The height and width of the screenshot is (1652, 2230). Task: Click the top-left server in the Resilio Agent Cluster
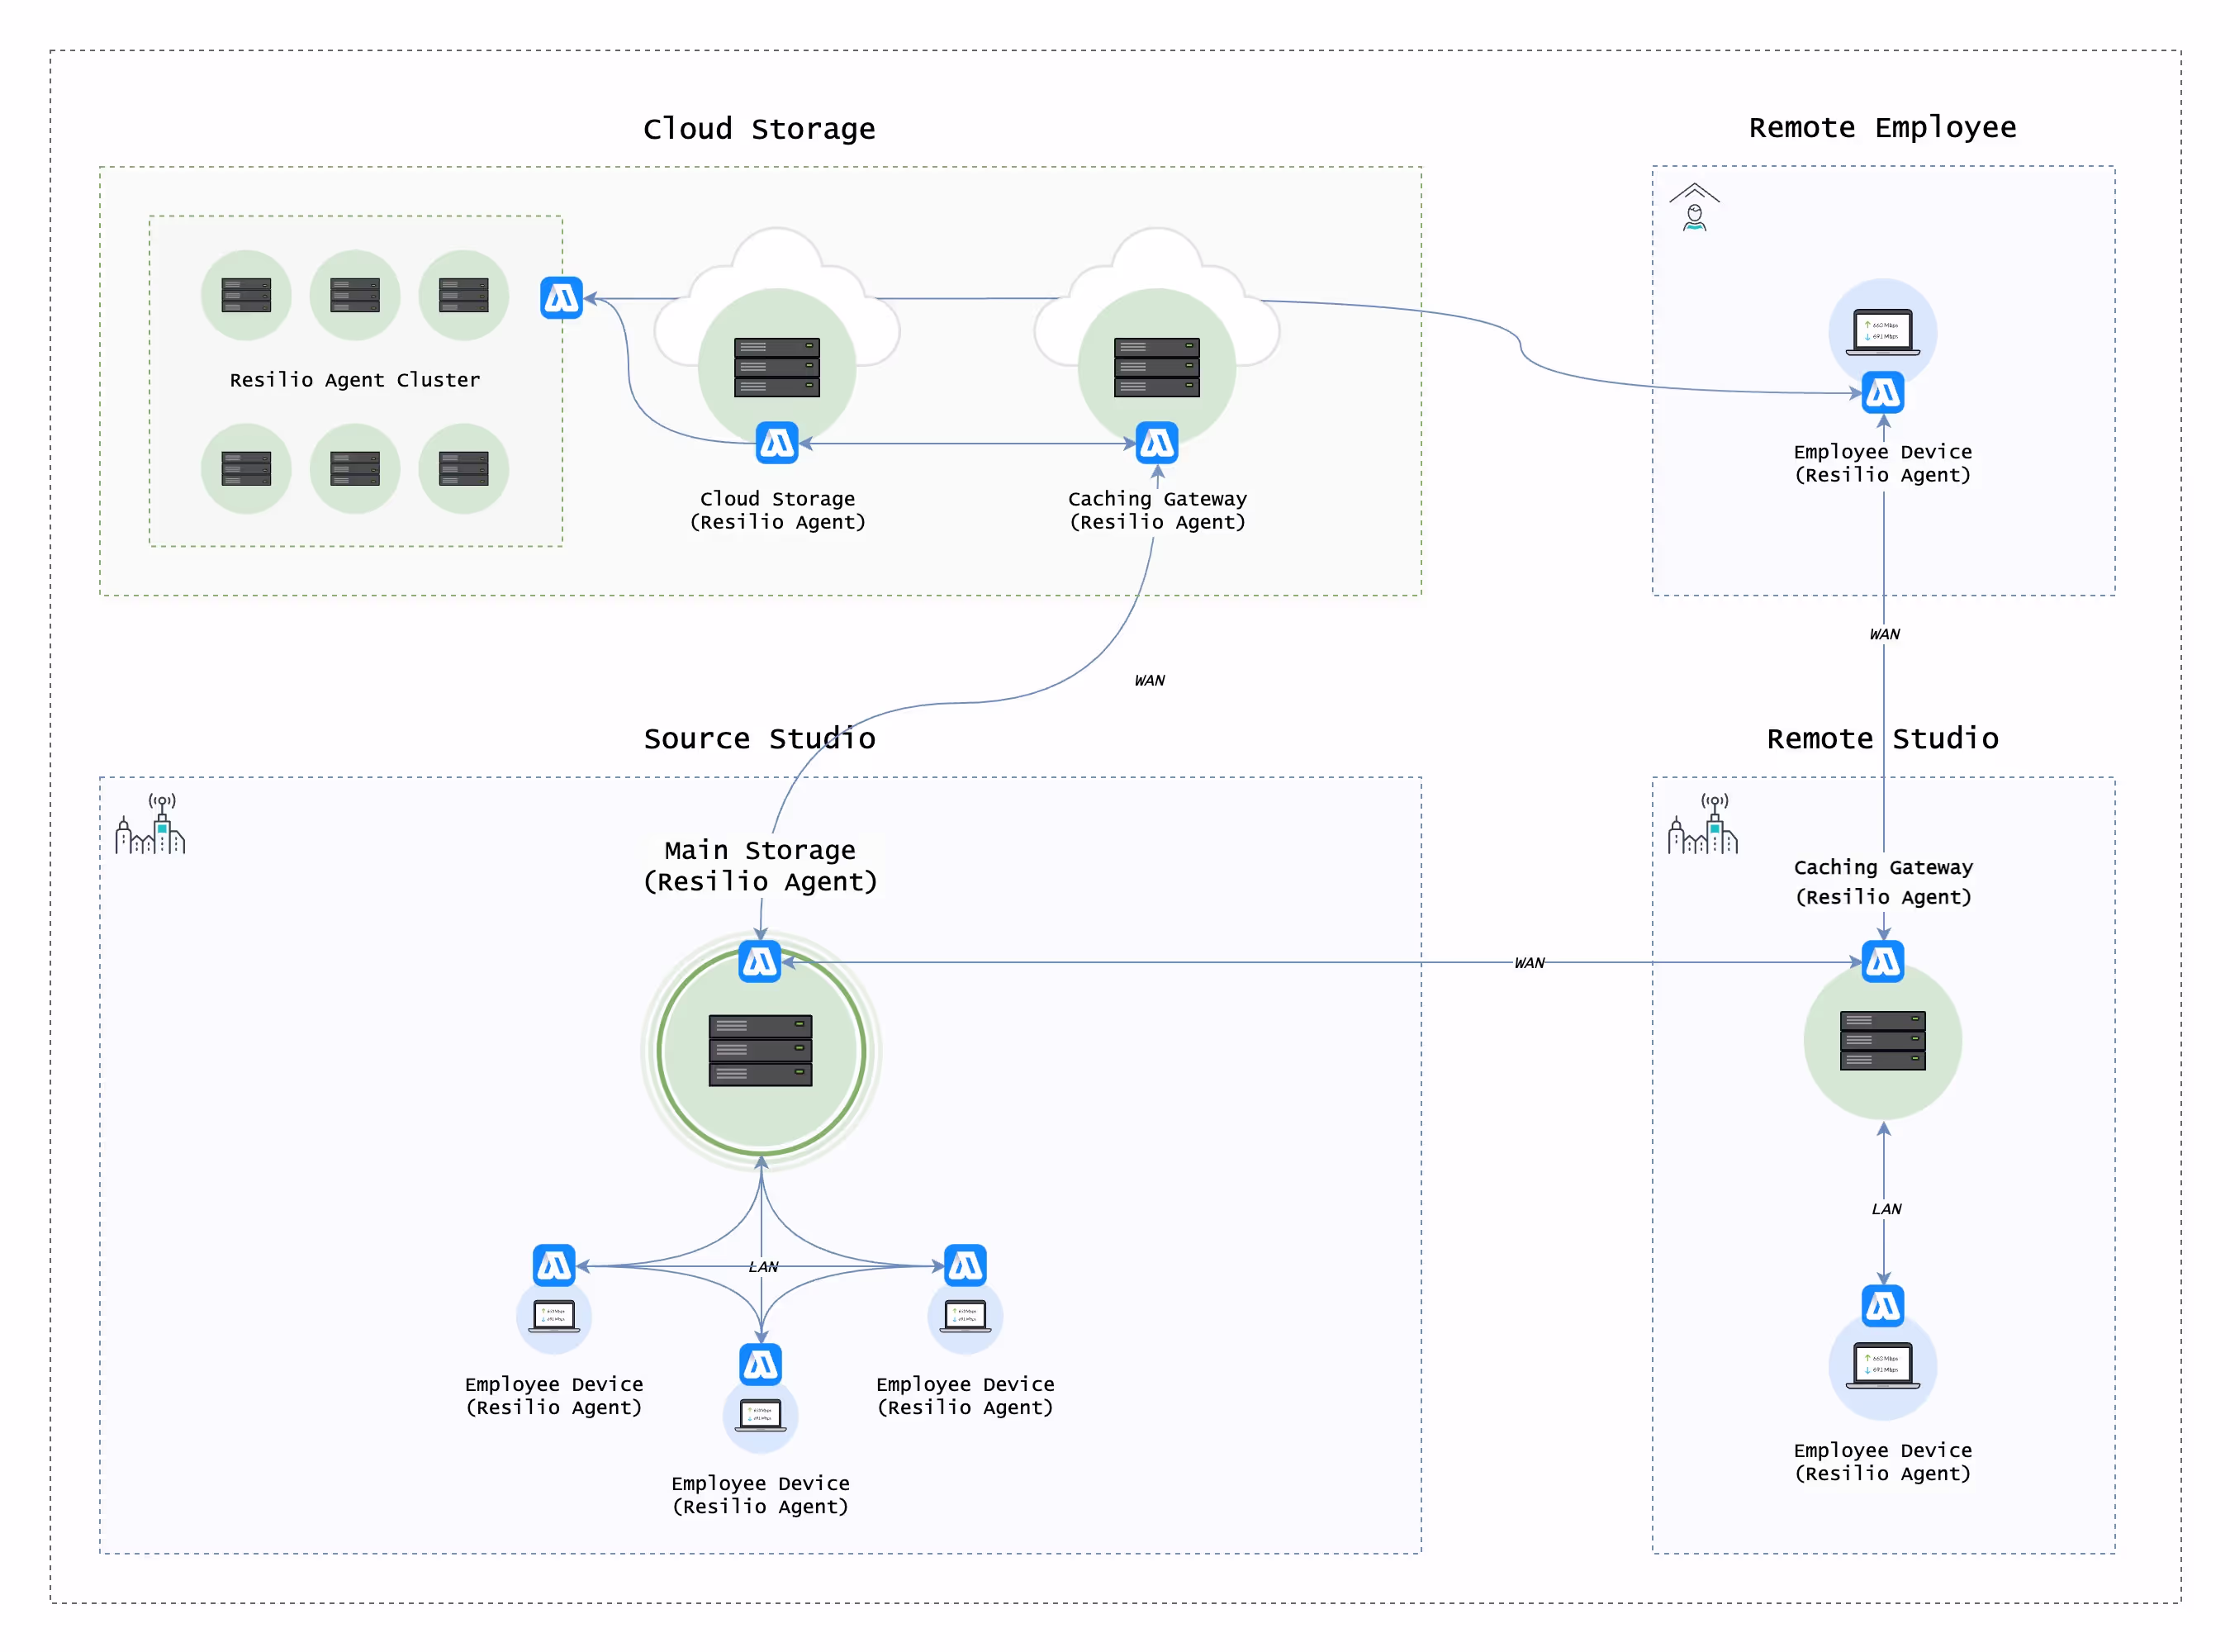click(246, 296)
